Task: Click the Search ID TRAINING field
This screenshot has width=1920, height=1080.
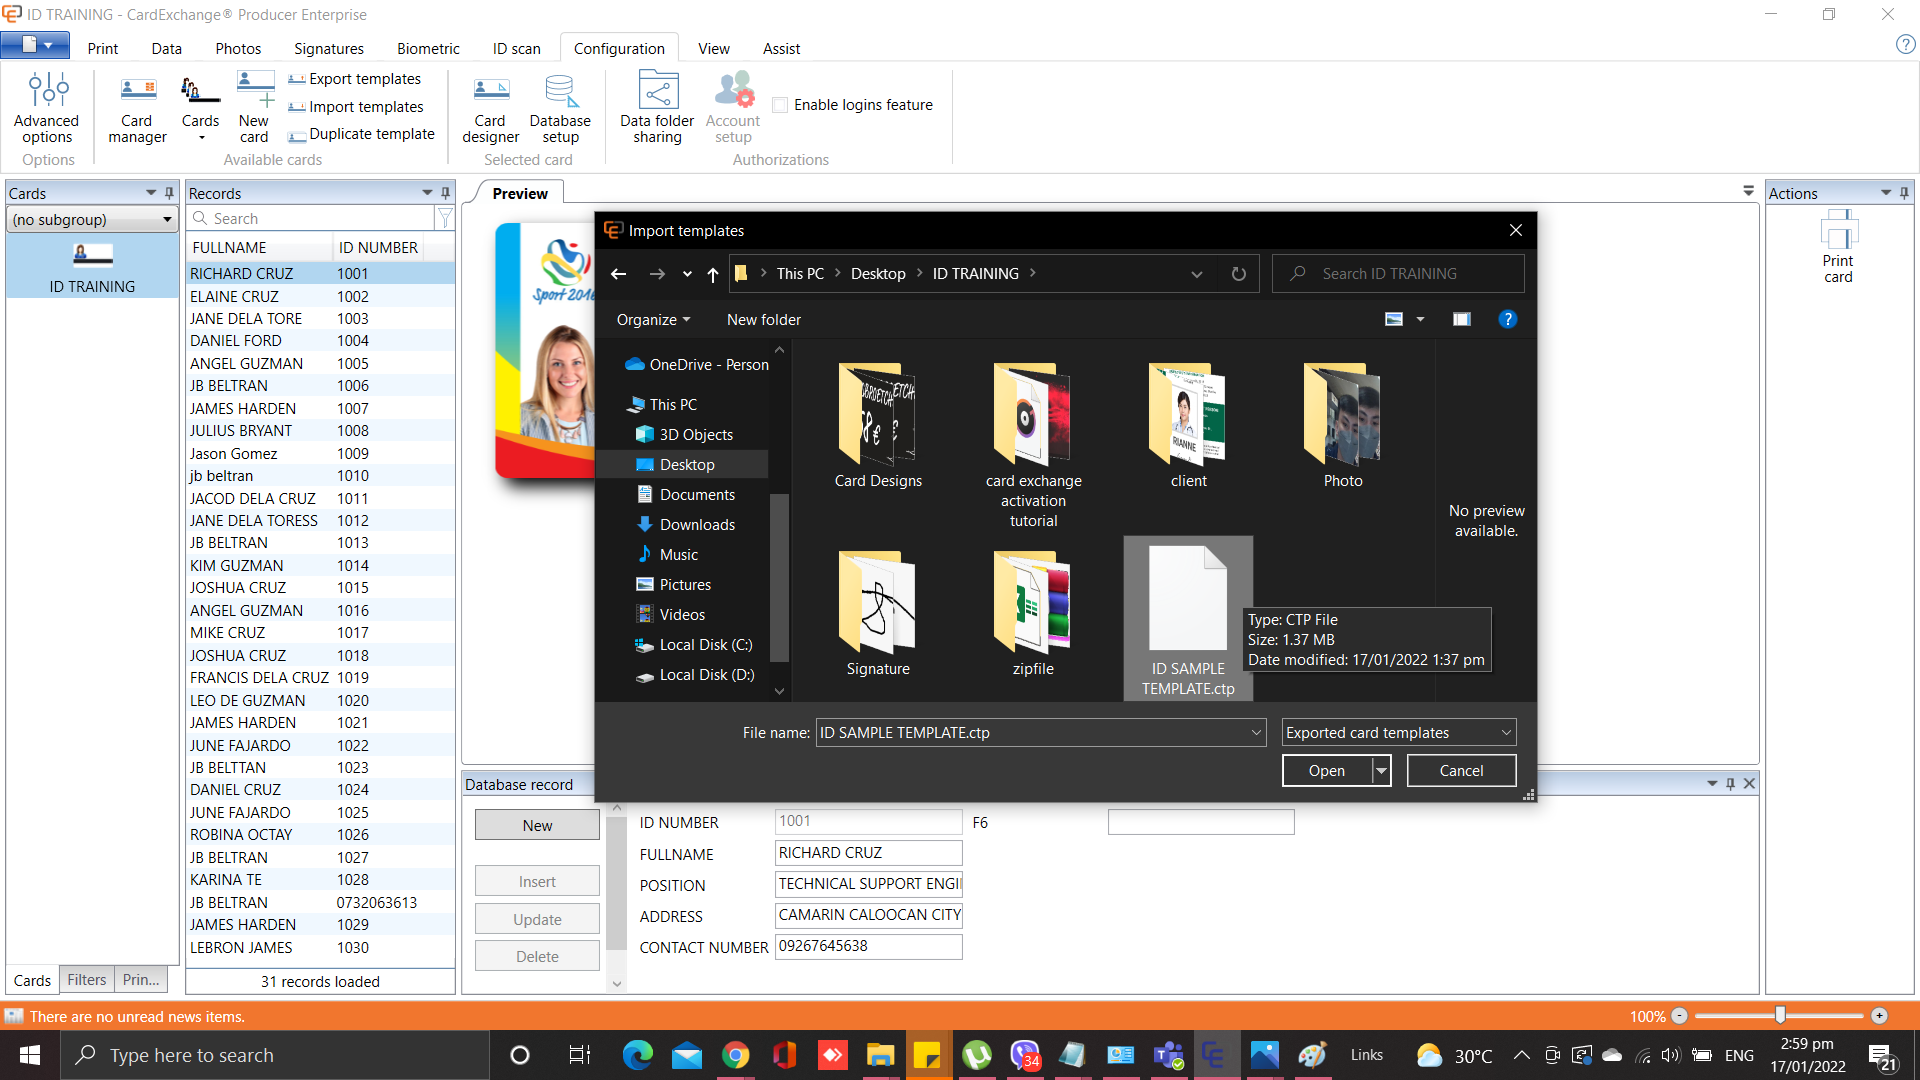Action: point(1398,274)
